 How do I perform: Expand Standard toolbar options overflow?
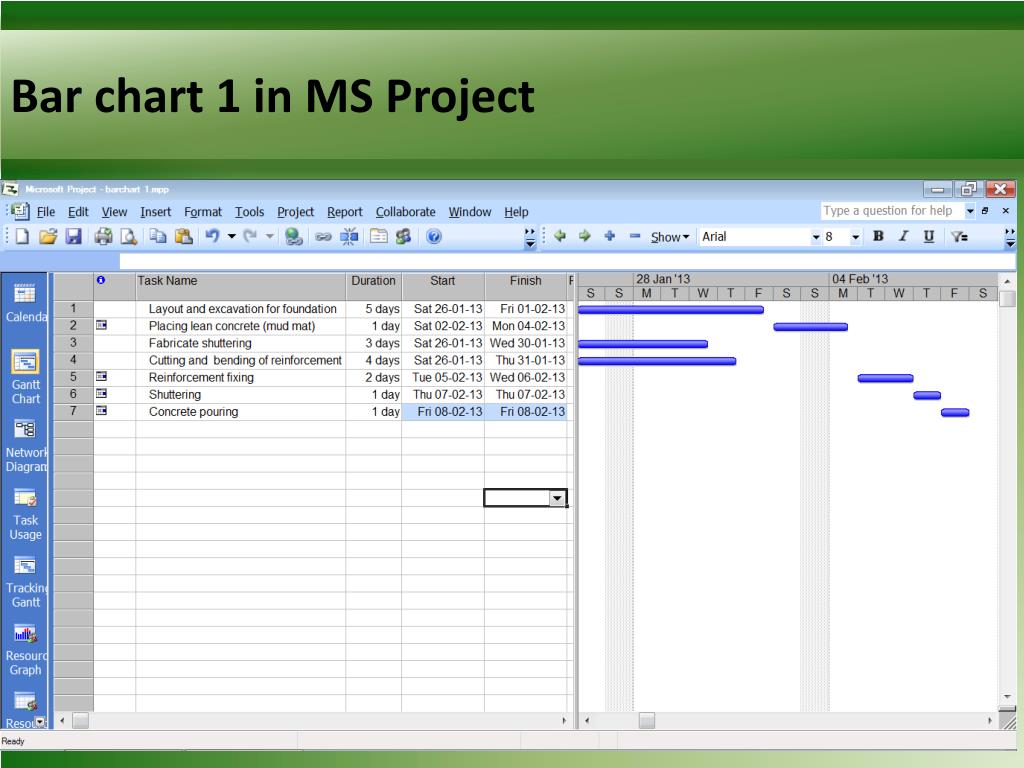(530, 238)
